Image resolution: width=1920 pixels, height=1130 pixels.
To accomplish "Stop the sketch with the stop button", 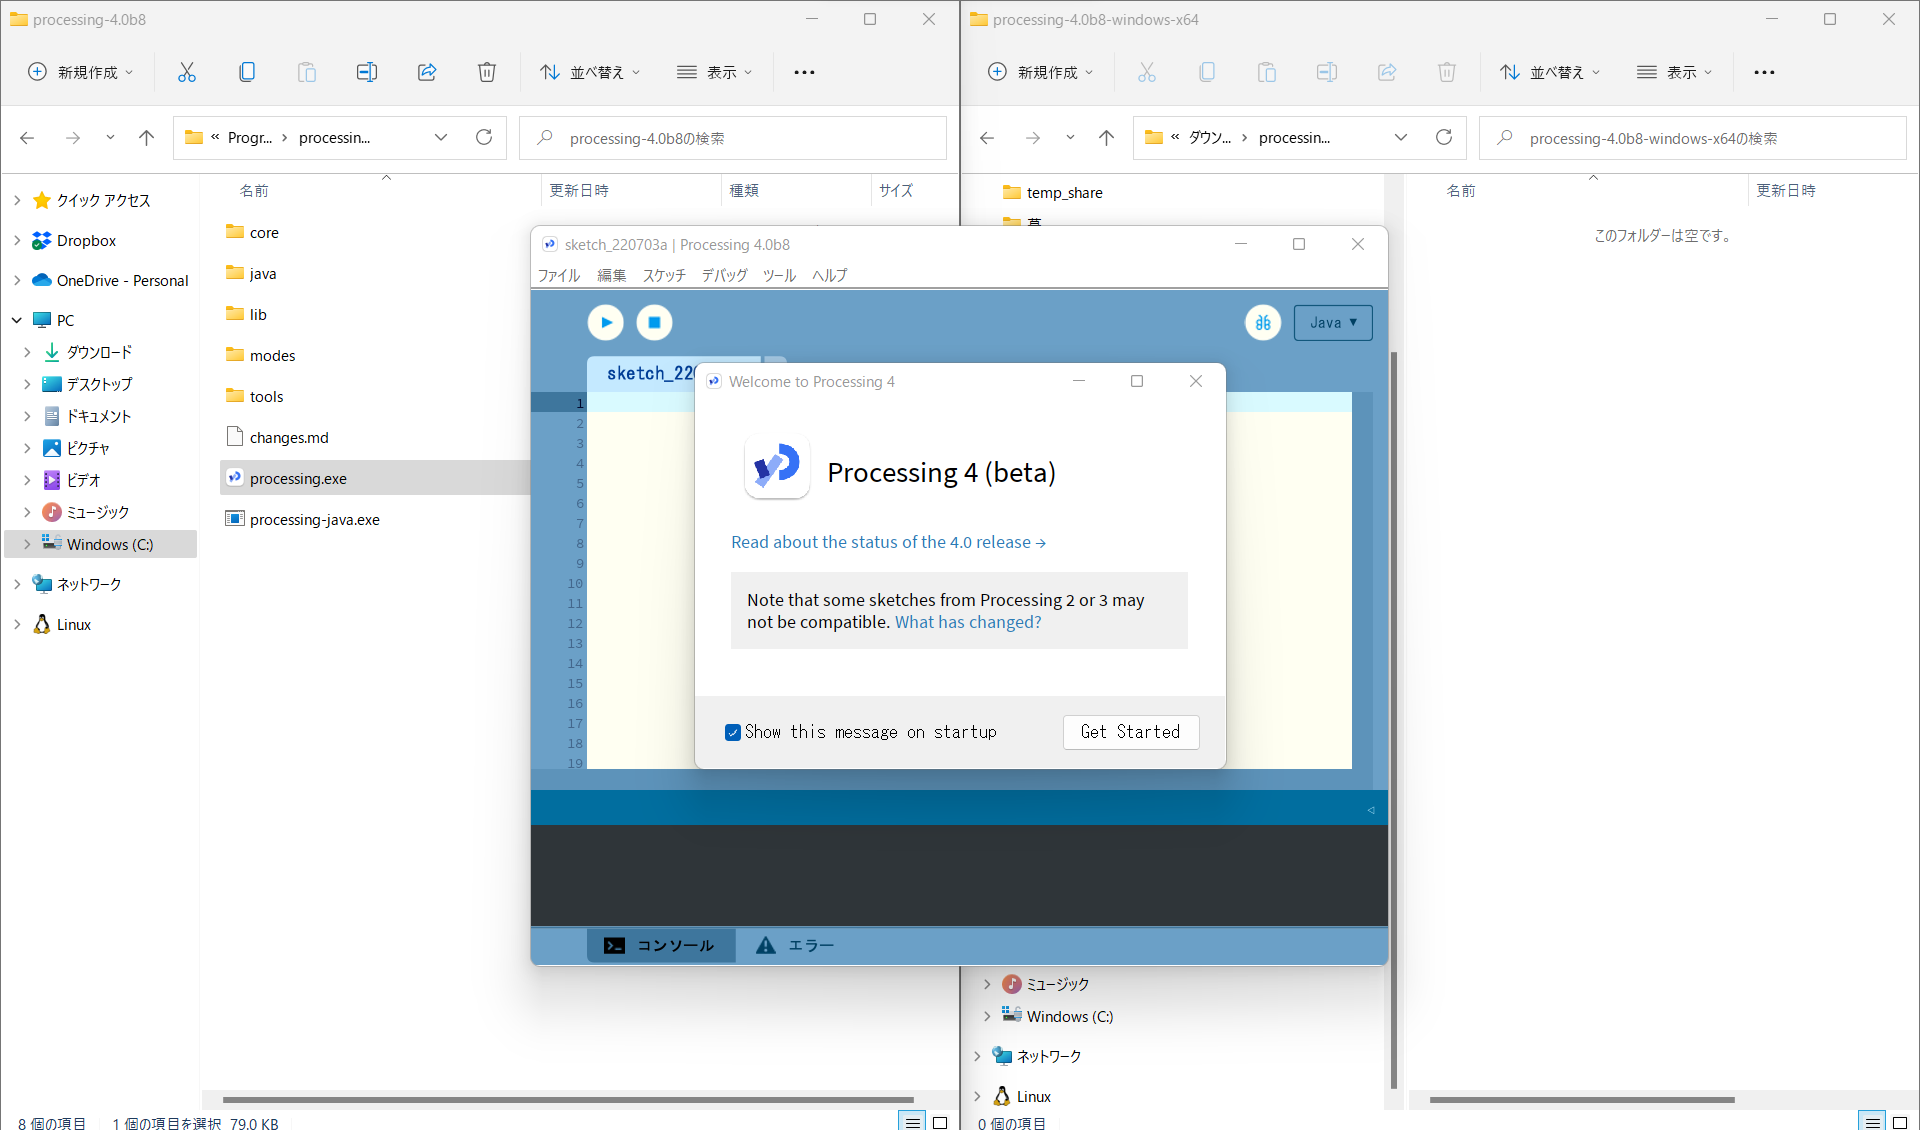I will [x=655, y=322].
